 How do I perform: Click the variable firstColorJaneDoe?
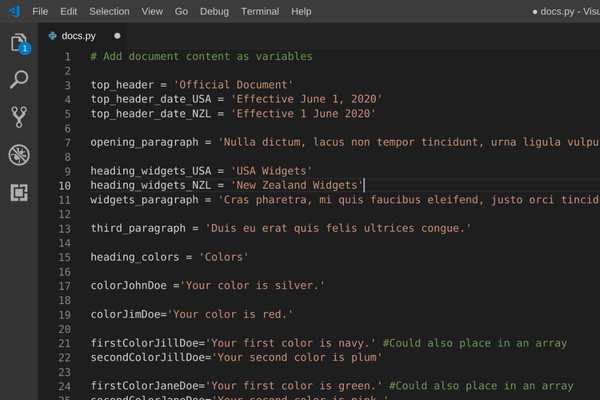pyautogui.click(x=144, y=386)
